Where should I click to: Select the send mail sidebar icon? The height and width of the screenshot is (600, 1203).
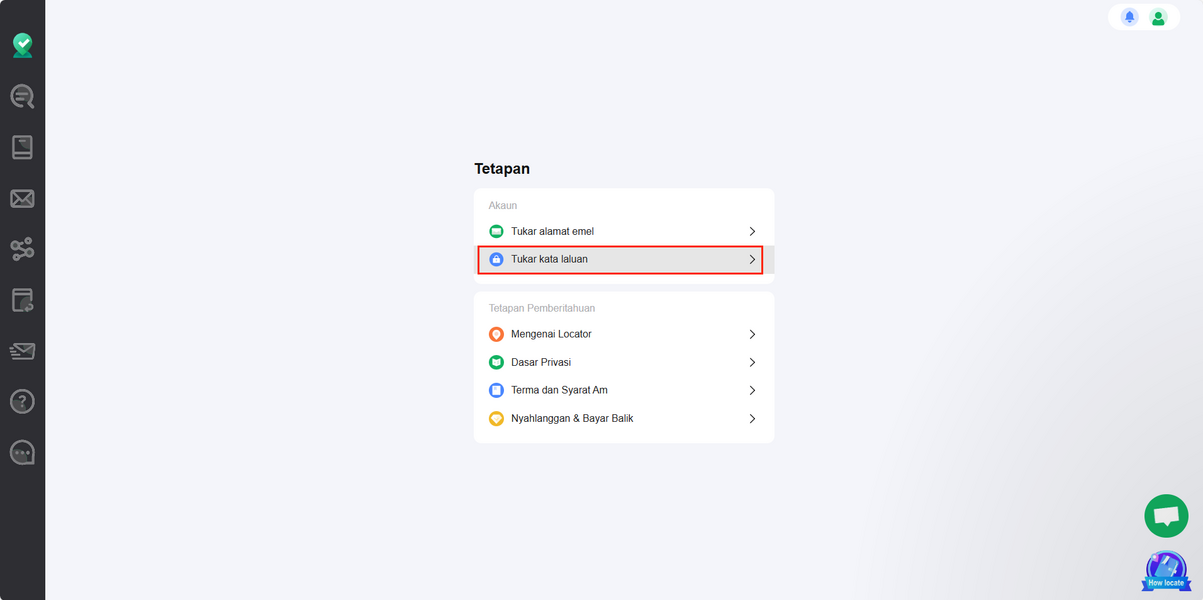22,351
